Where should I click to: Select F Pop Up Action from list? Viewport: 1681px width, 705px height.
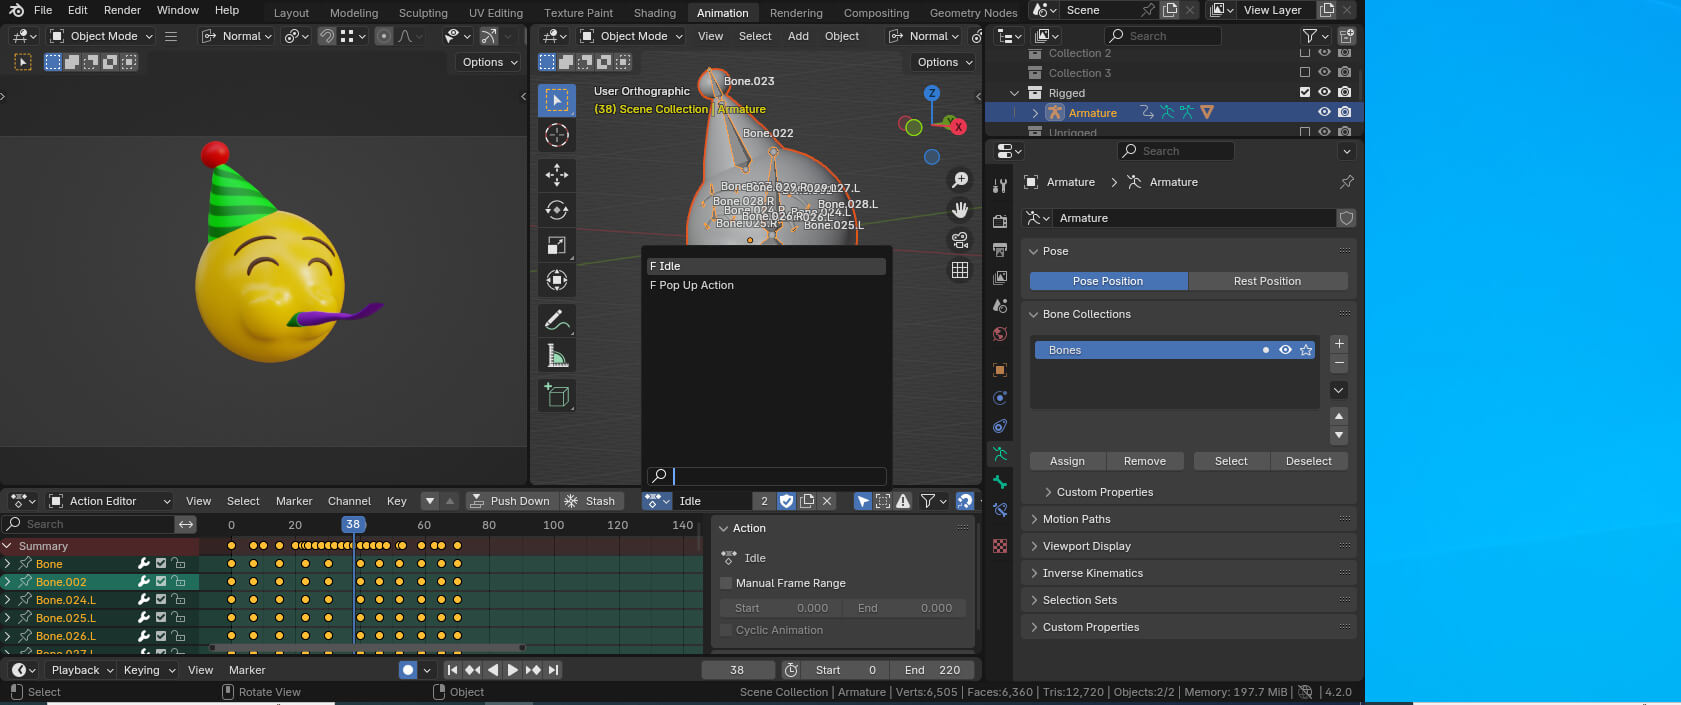click(x=692, y=285)
